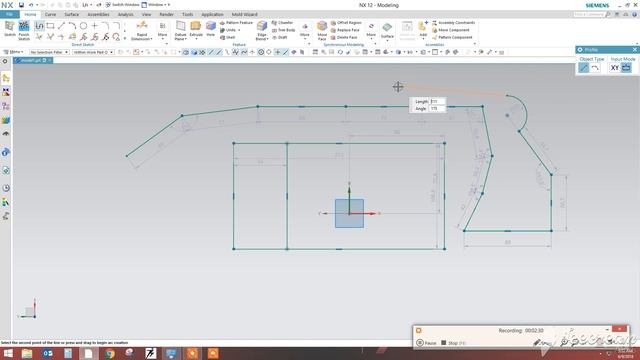Viewport: 640px width, 360px height.
Task: Switch to the Curve ribbon tab
Action: 50,14
